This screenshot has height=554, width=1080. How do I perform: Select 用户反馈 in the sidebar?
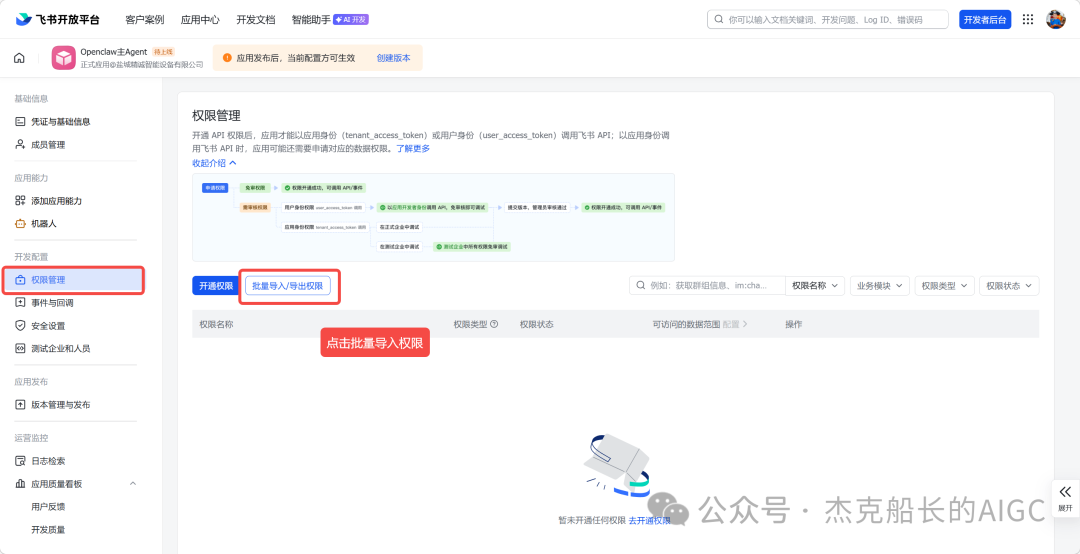(x=48, y=506)
